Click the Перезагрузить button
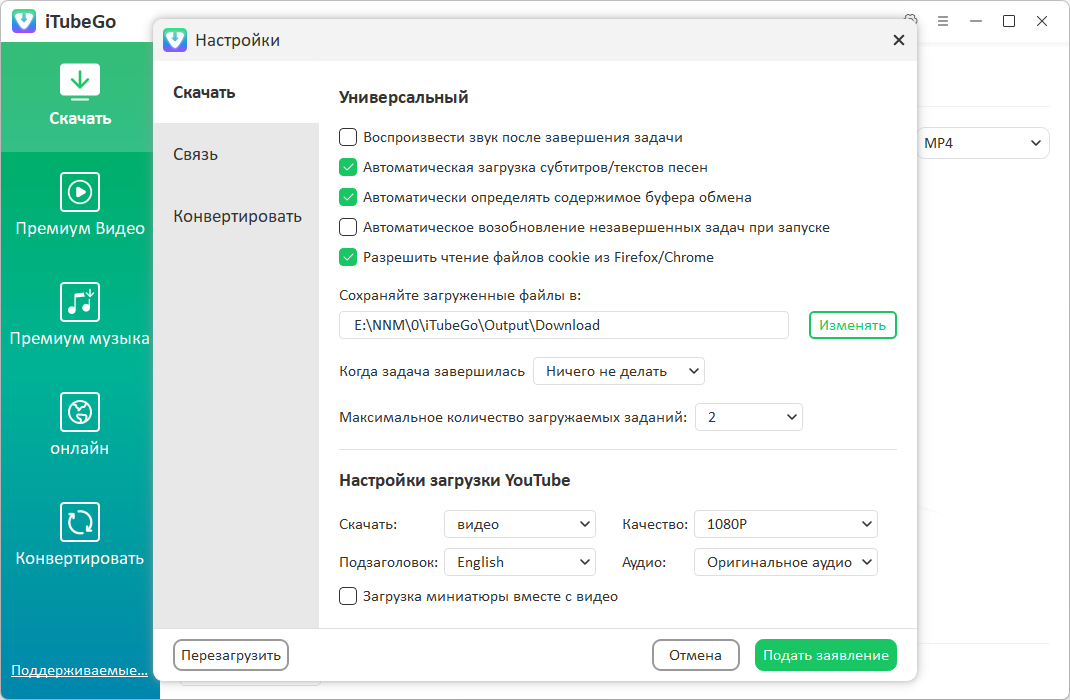 point(231,655)
